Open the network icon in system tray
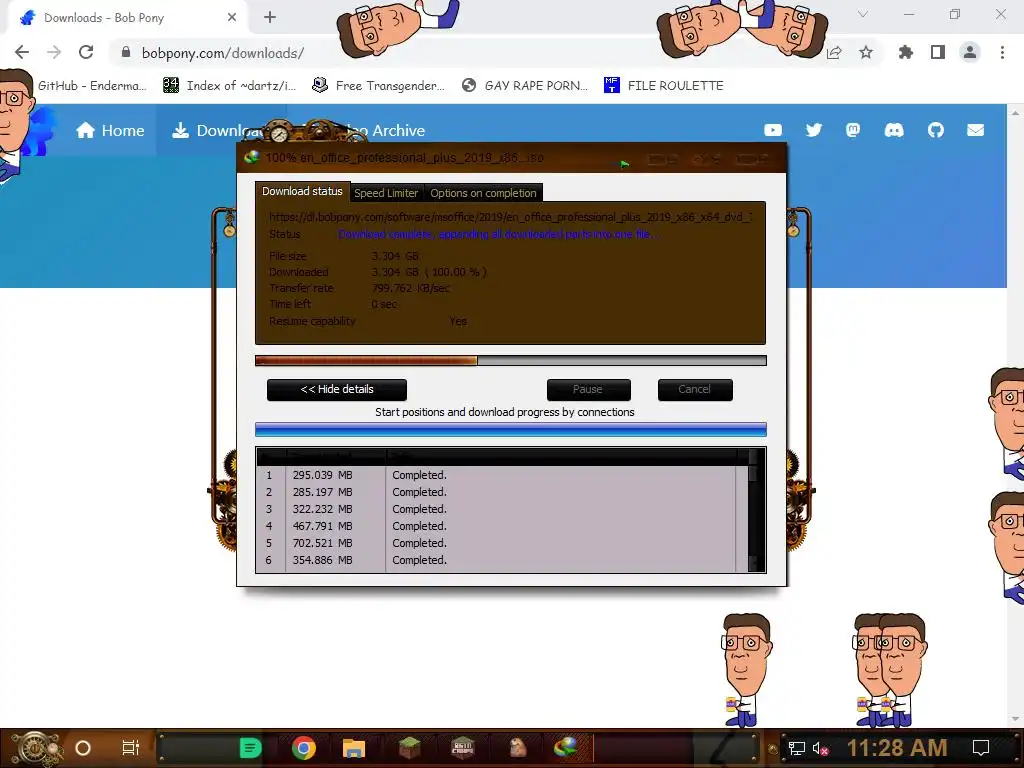1024x768 pixels. [797, 748]
